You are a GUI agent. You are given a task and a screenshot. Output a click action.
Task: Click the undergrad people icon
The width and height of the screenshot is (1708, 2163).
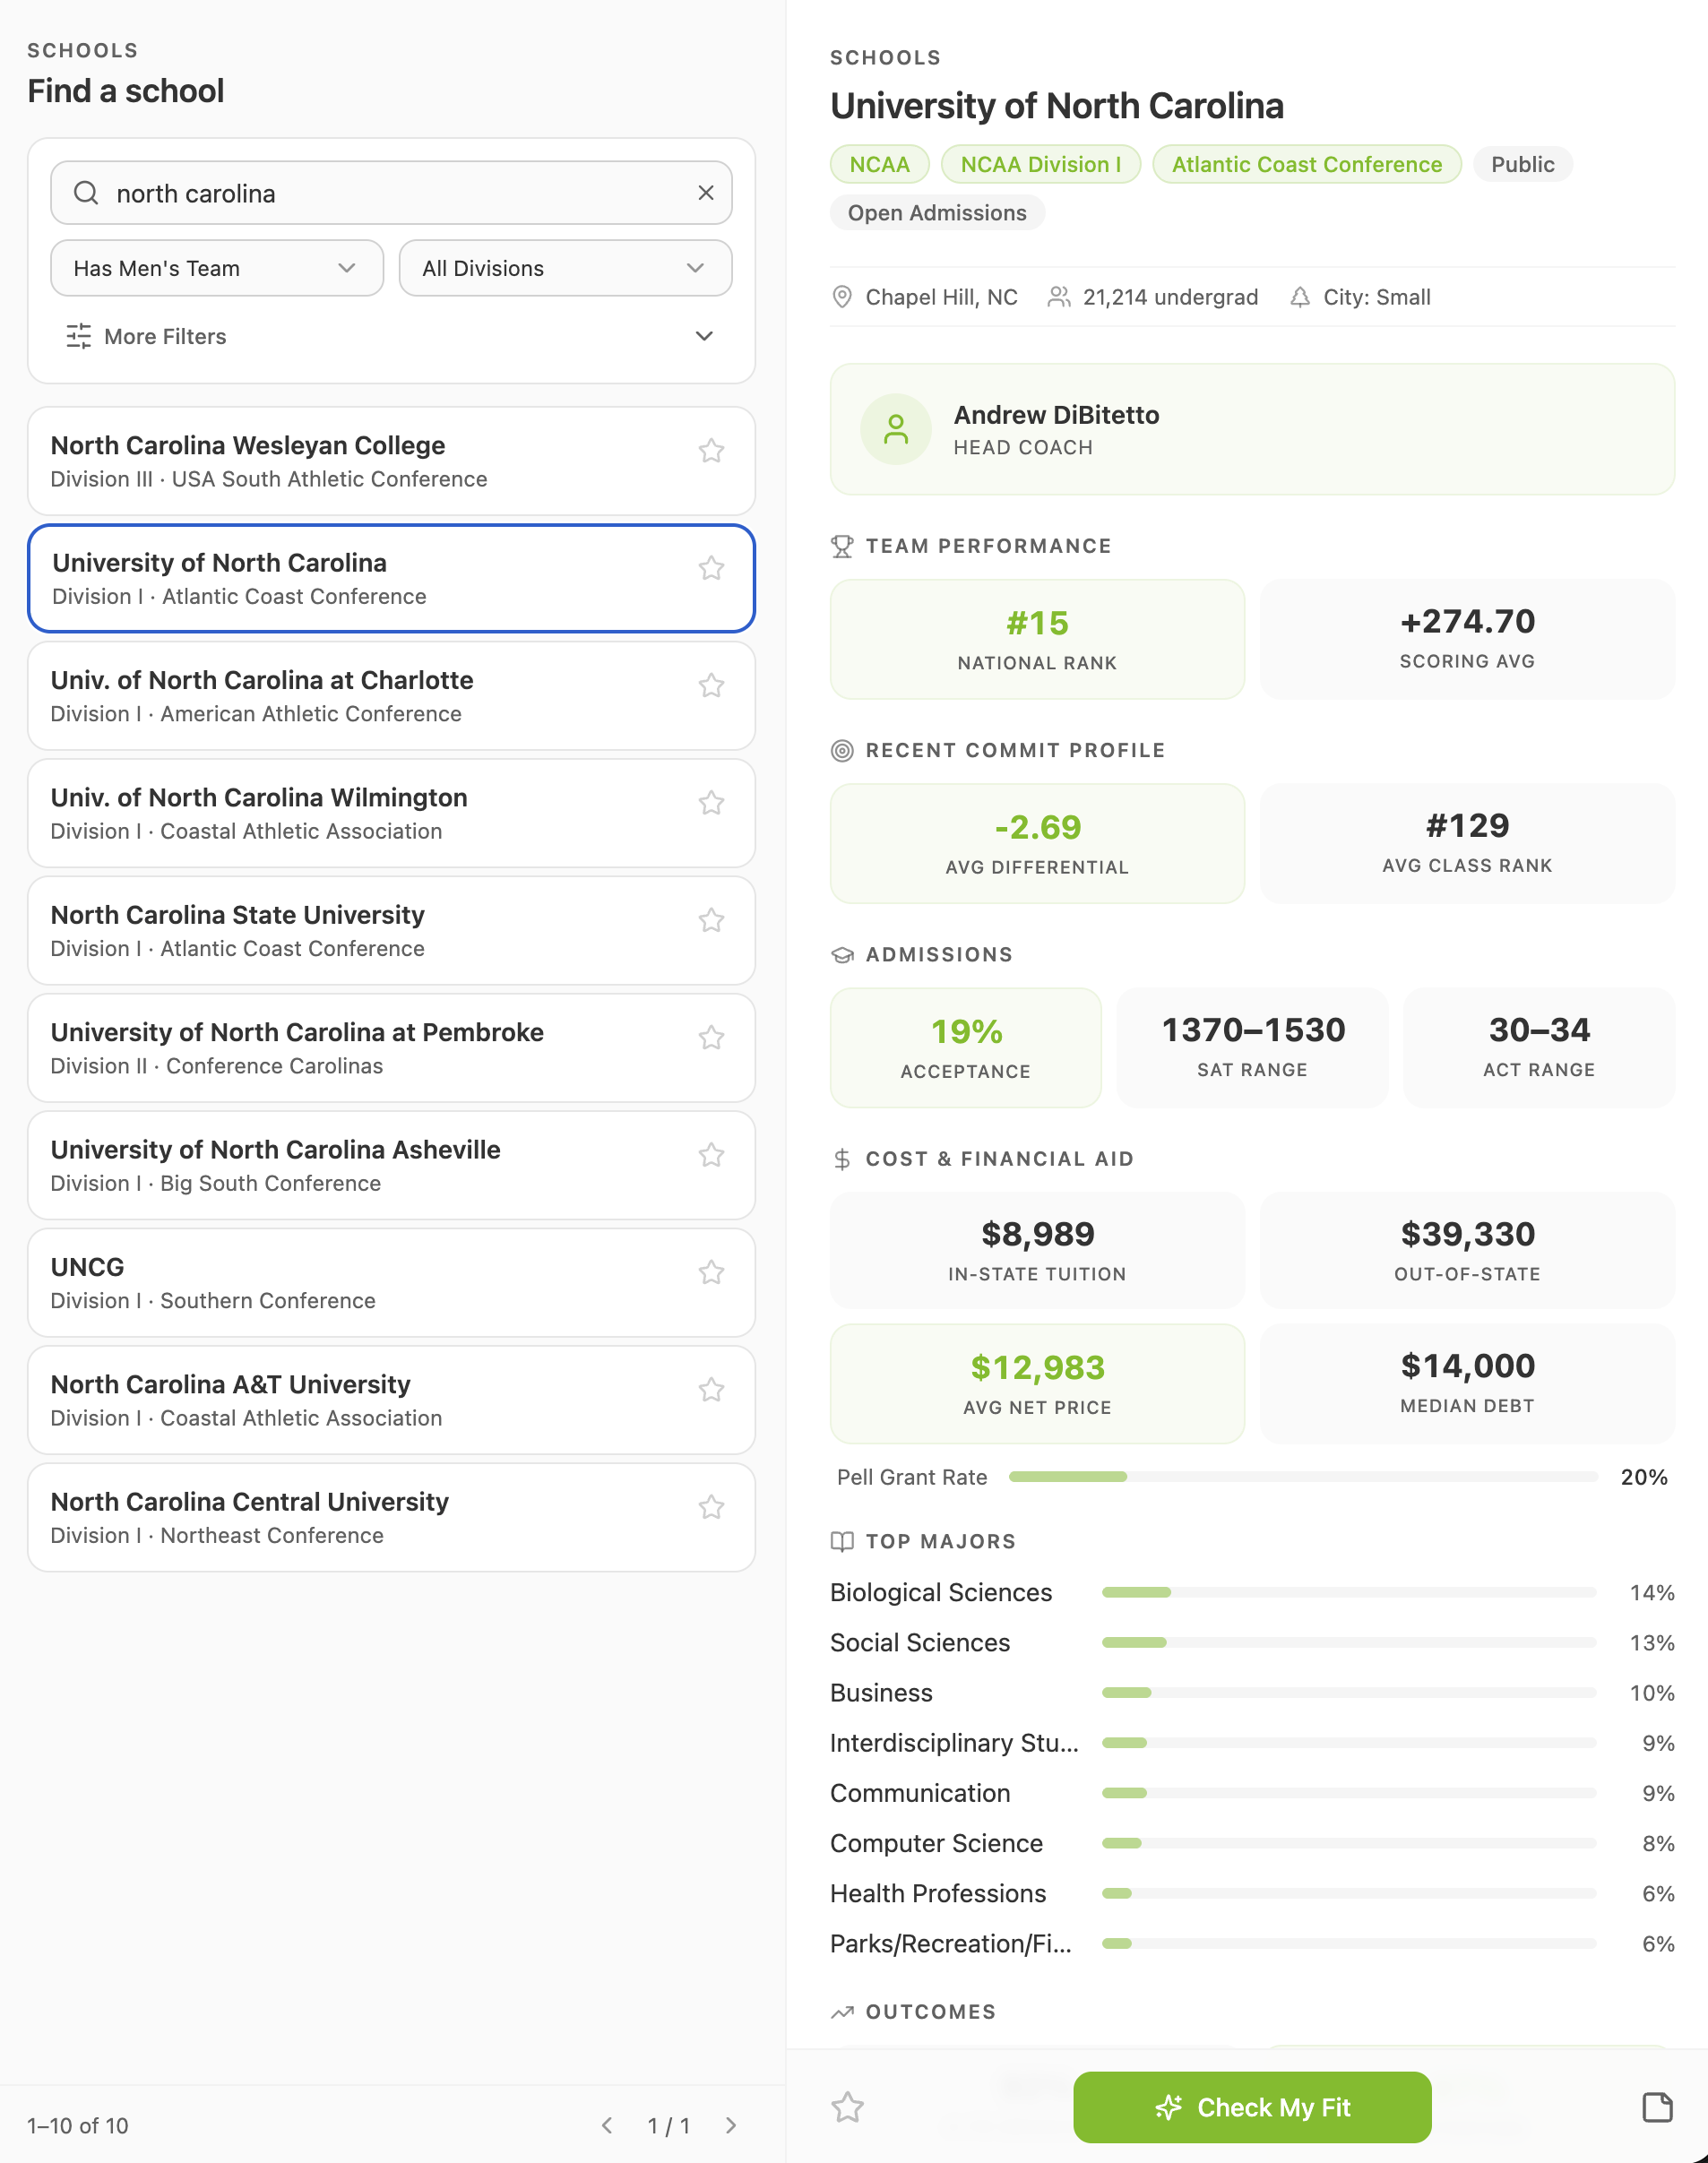click(1059, 297)
